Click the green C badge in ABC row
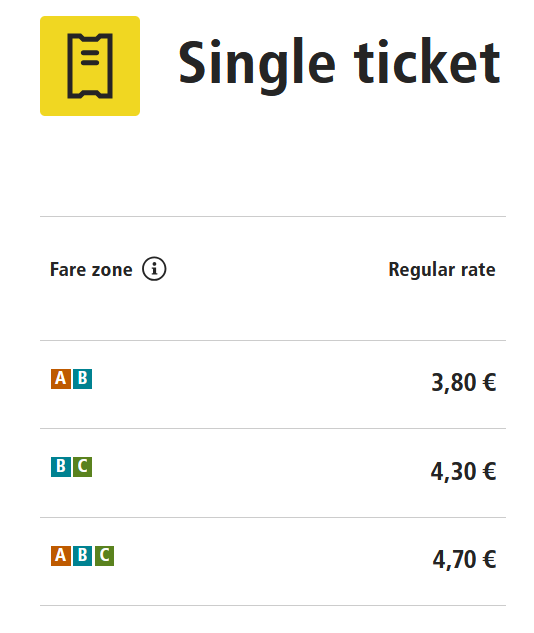534x633 pixels. click(x=105, y=555)
